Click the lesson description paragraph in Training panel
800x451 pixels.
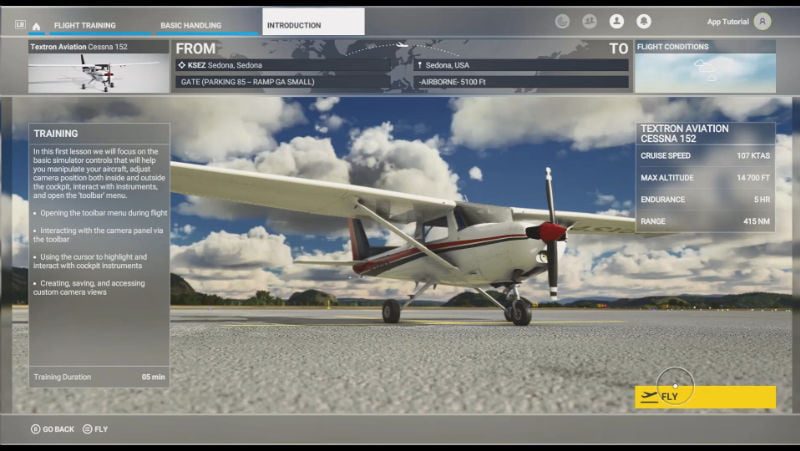[99, 173]
